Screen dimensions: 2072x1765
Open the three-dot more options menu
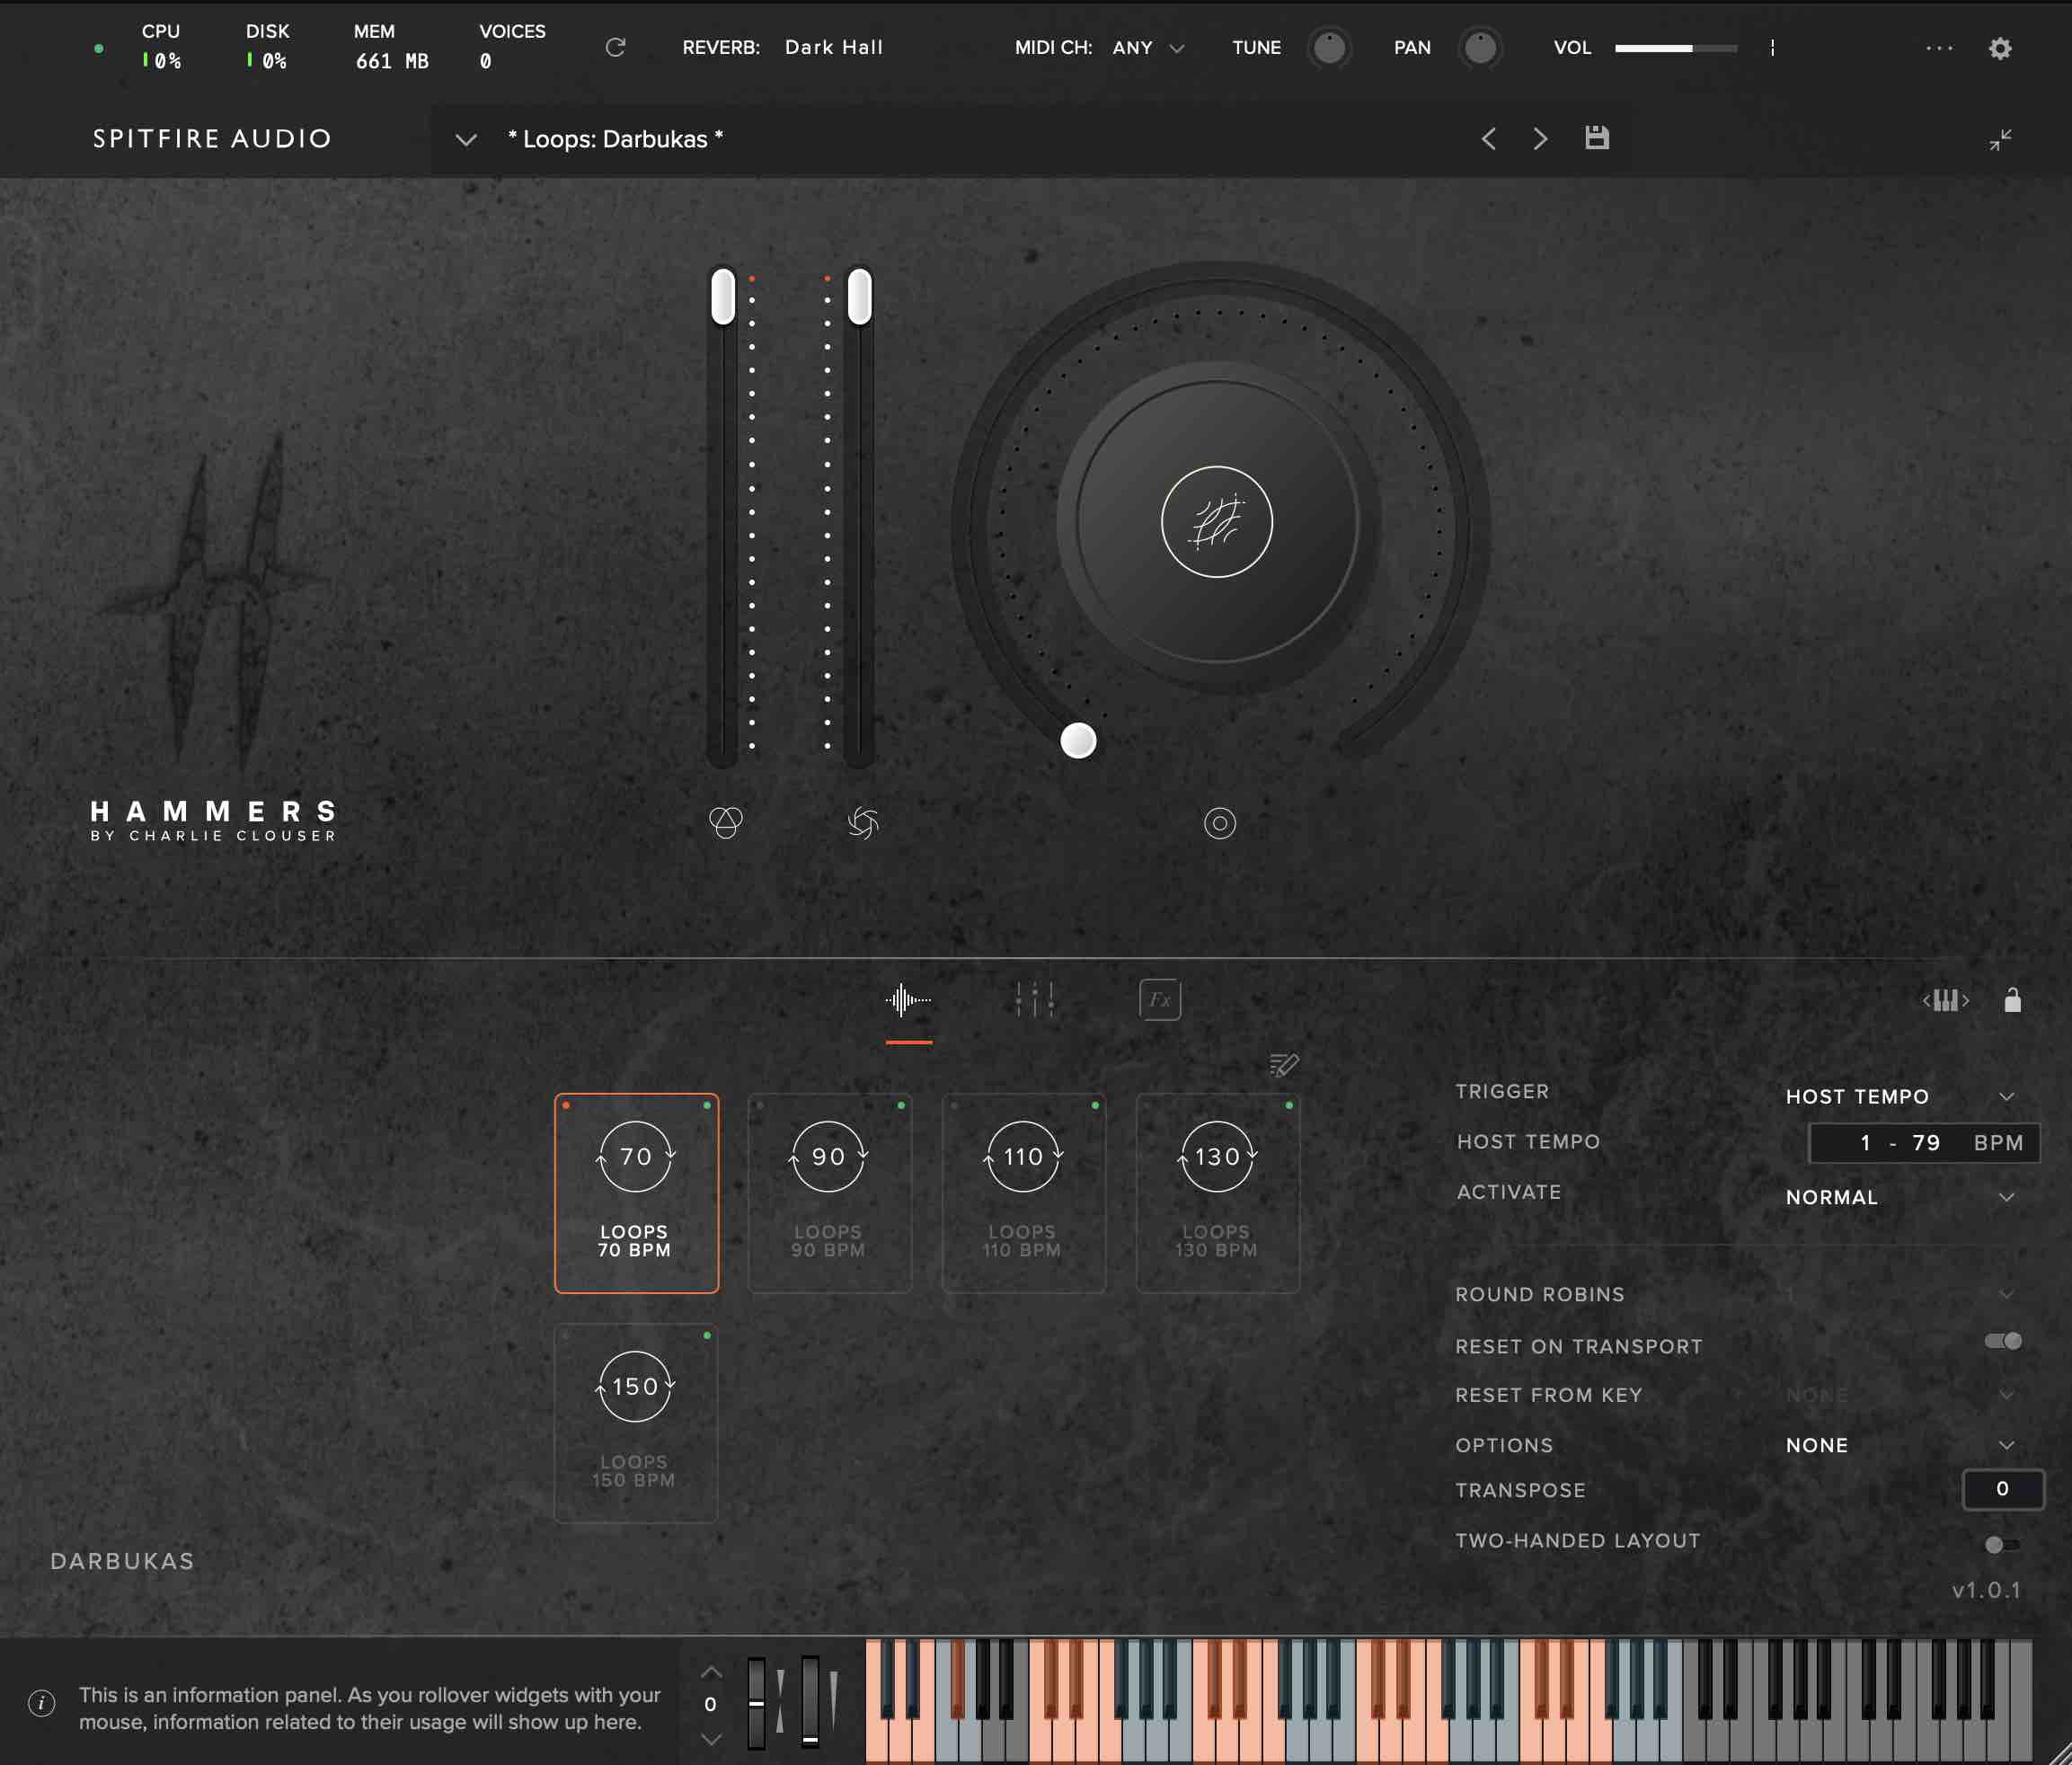pos(1939,48)
